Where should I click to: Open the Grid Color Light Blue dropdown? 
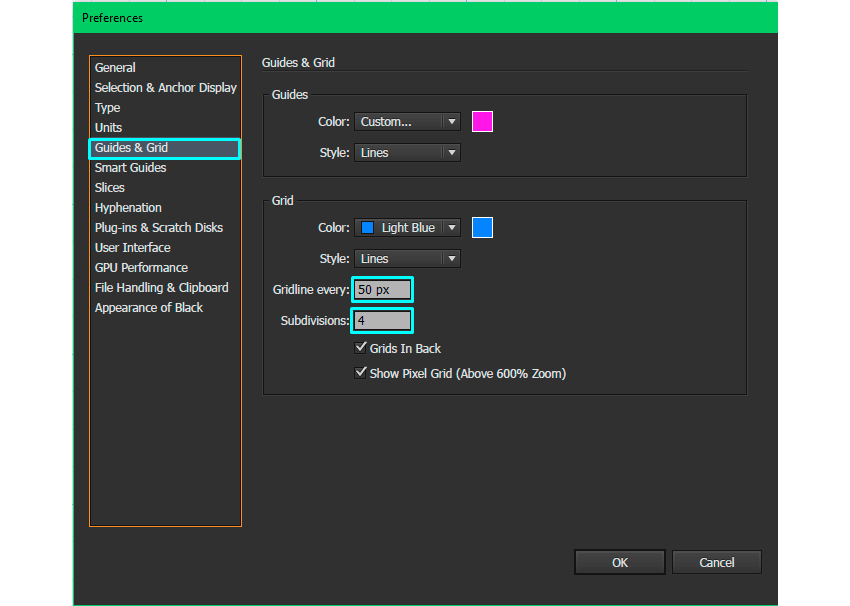407,228
